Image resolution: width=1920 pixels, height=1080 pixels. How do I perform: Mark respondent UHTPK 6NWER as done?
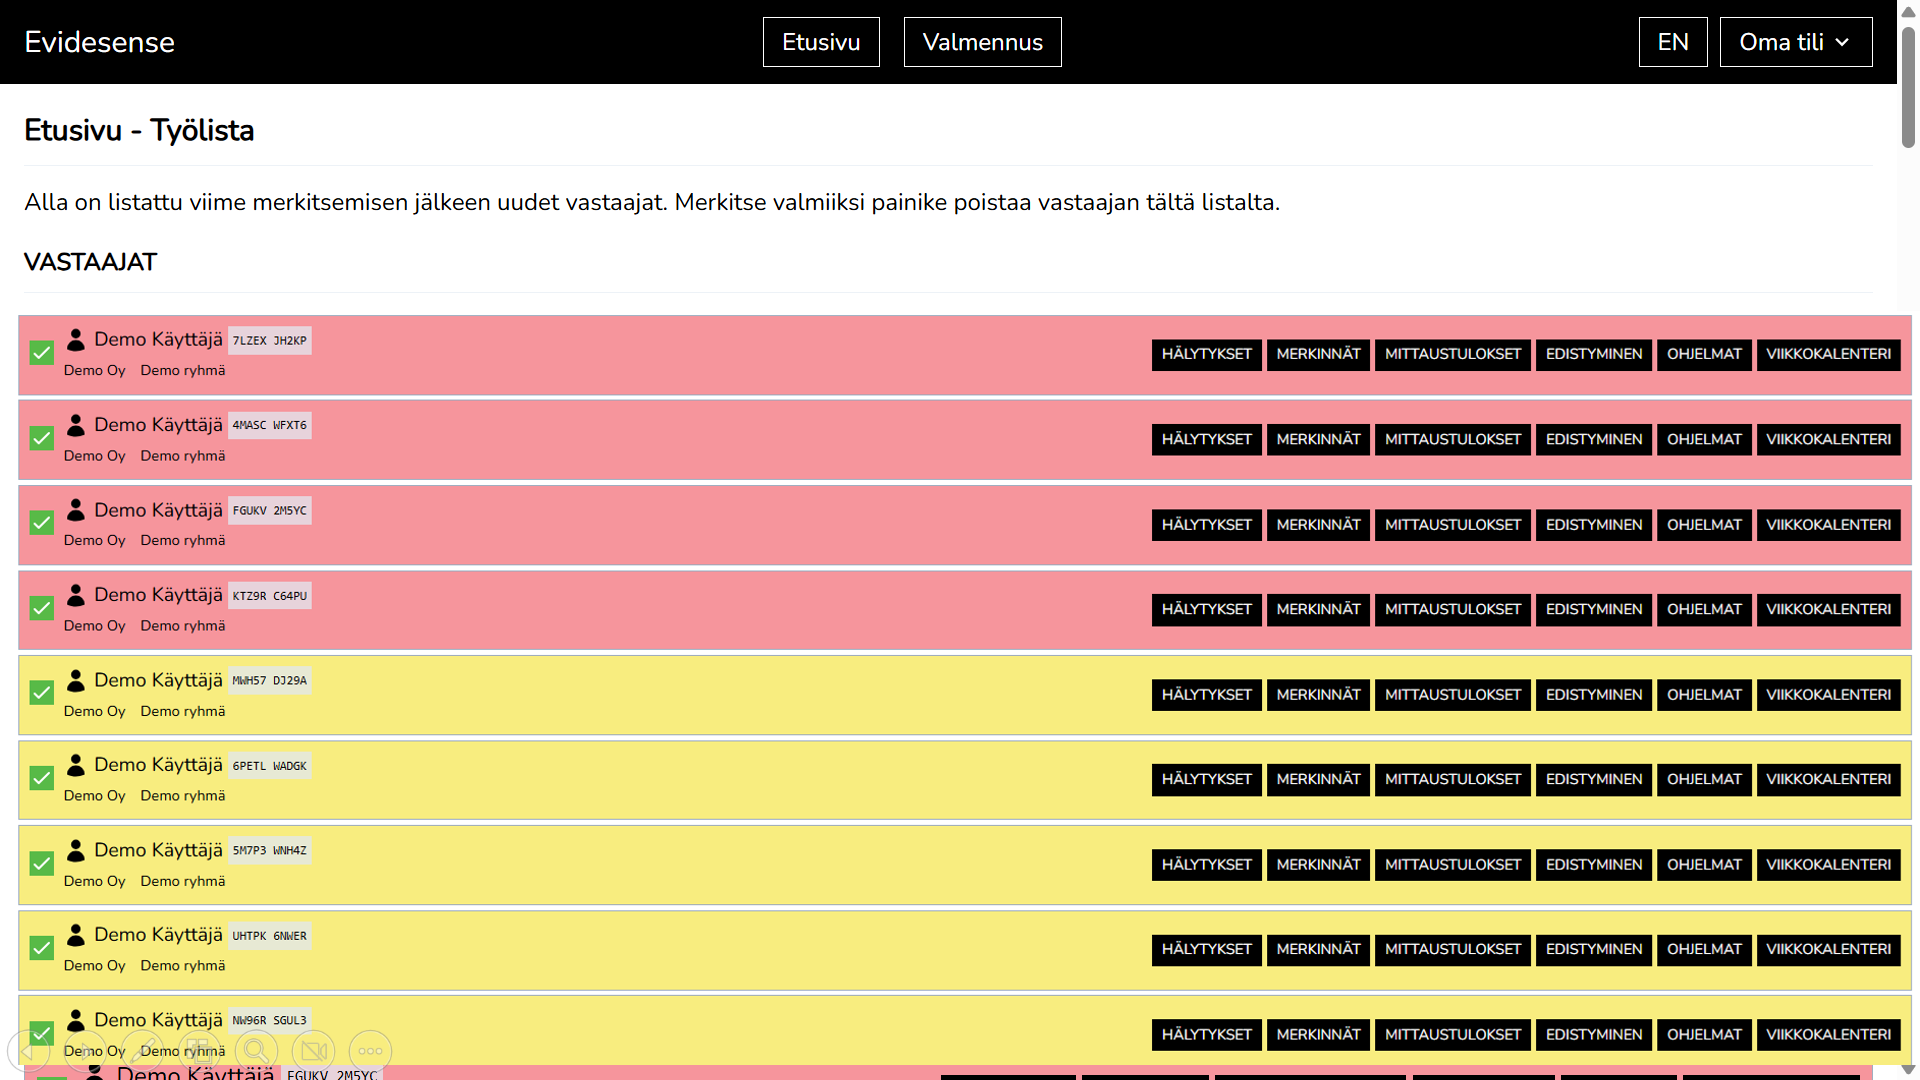pos(41,948)
